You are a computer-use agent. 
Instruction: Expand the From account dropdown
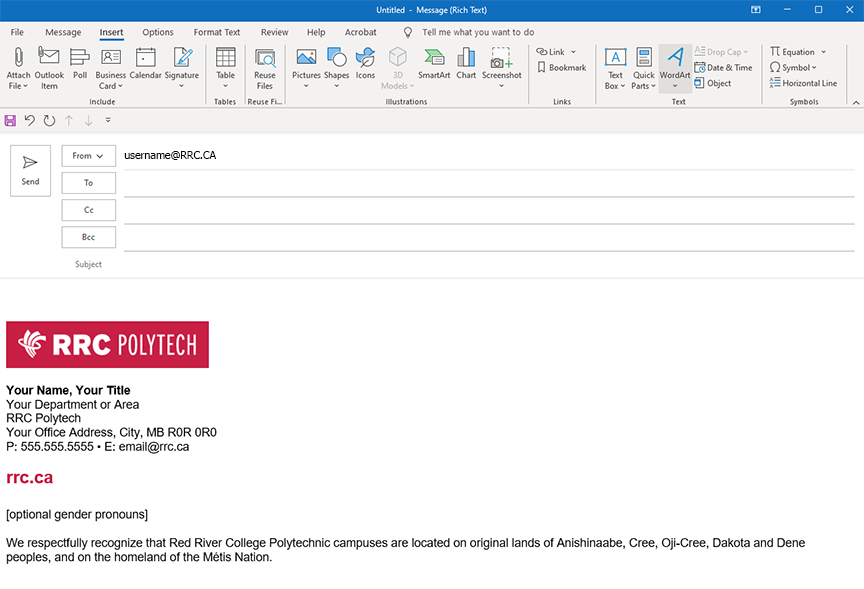88,156
